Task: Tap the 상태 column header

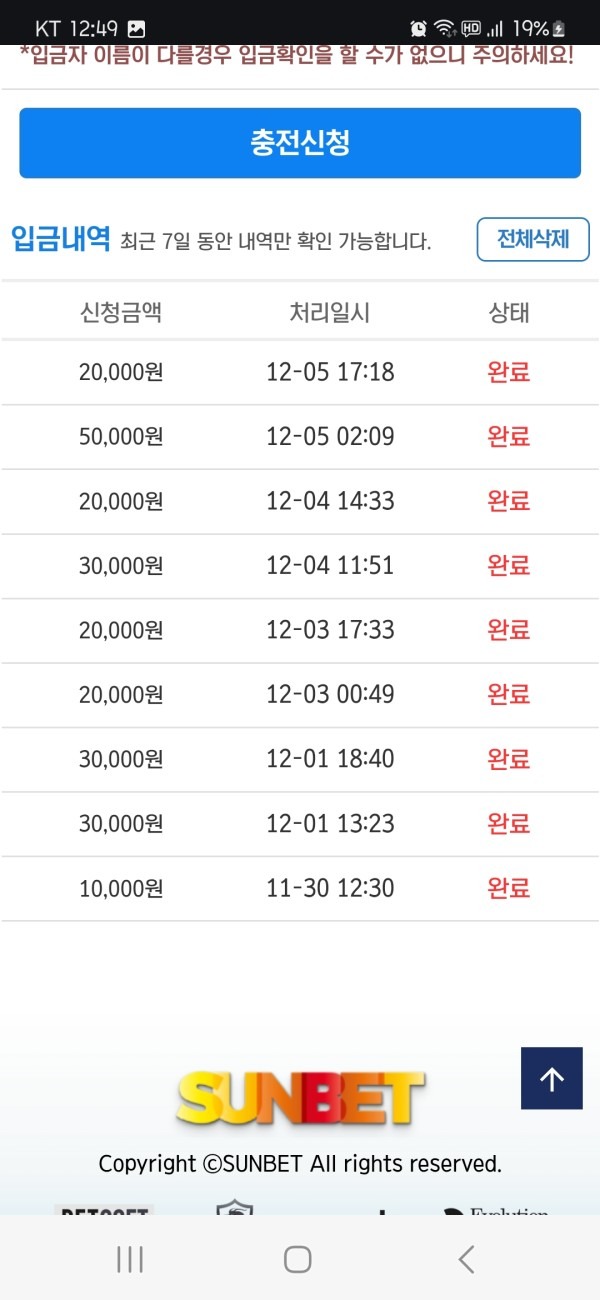Action: [x=509, y=311]
